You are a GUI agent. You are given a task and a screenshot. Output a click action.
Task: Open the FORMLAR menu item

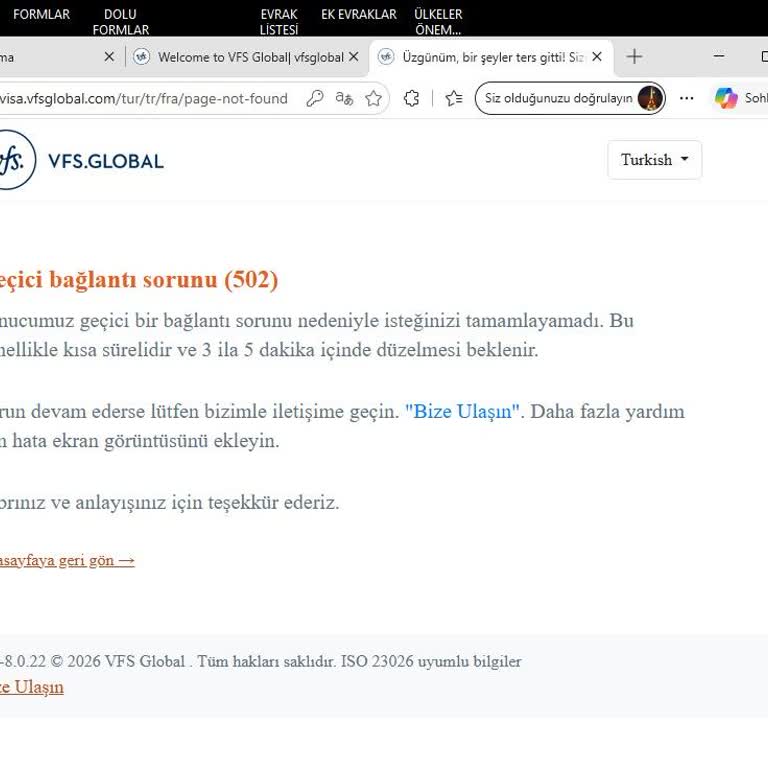(x=42, y=14)
